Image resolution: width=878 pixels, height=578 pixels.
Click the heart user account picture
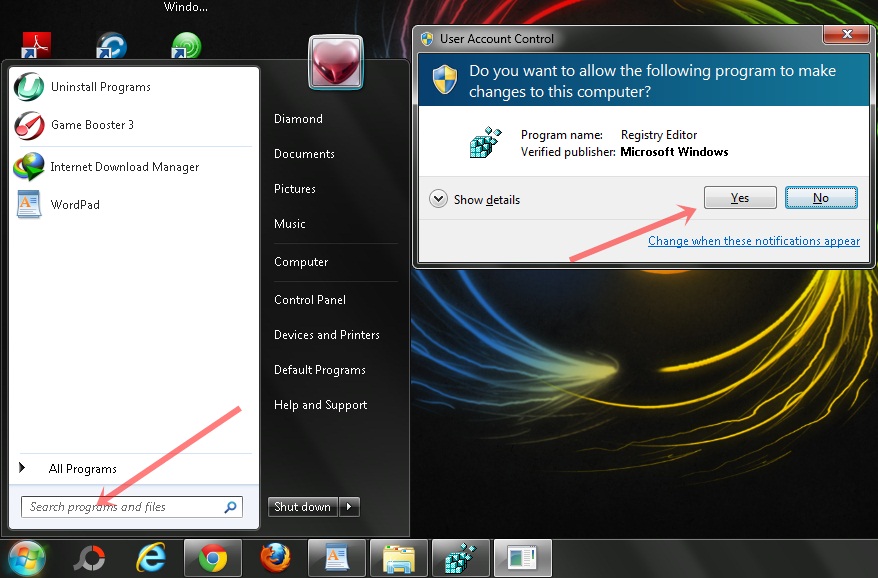click(x=335, y=62)
